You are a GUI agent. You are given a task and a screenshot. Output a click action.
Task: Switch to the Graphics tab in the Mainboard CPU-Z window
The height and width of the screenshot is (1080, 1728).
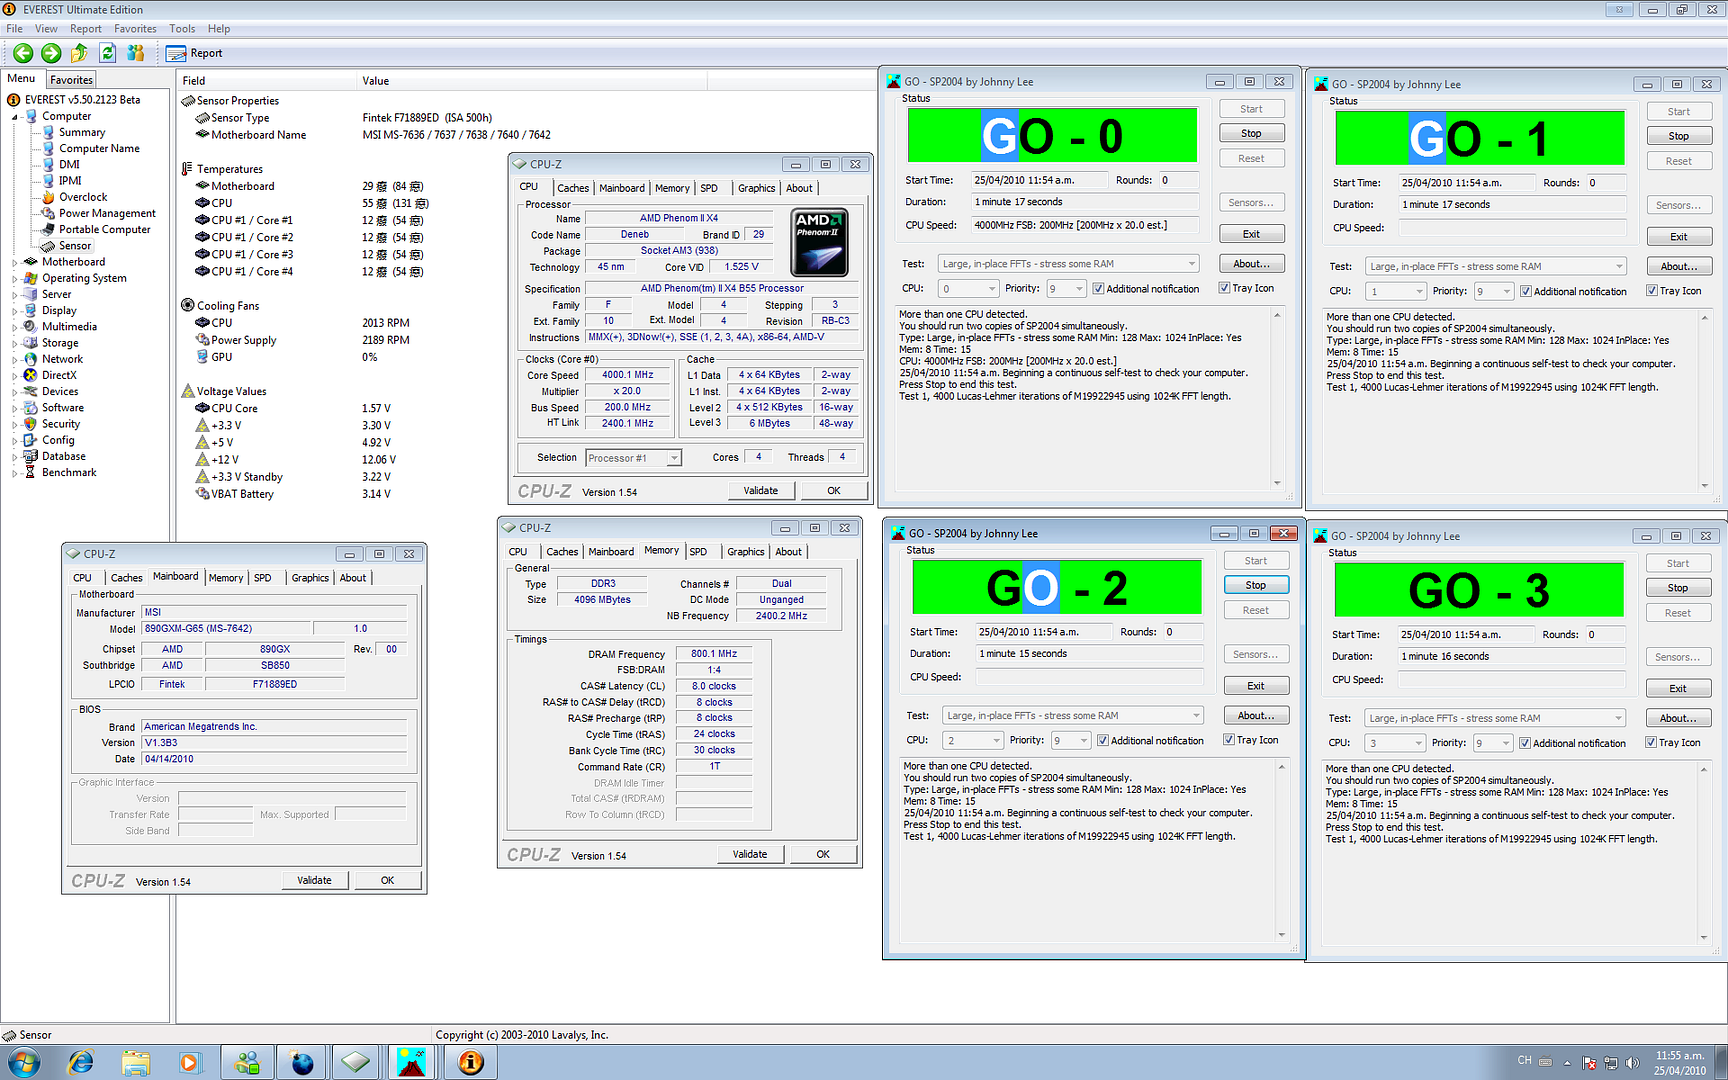(310, 578)
